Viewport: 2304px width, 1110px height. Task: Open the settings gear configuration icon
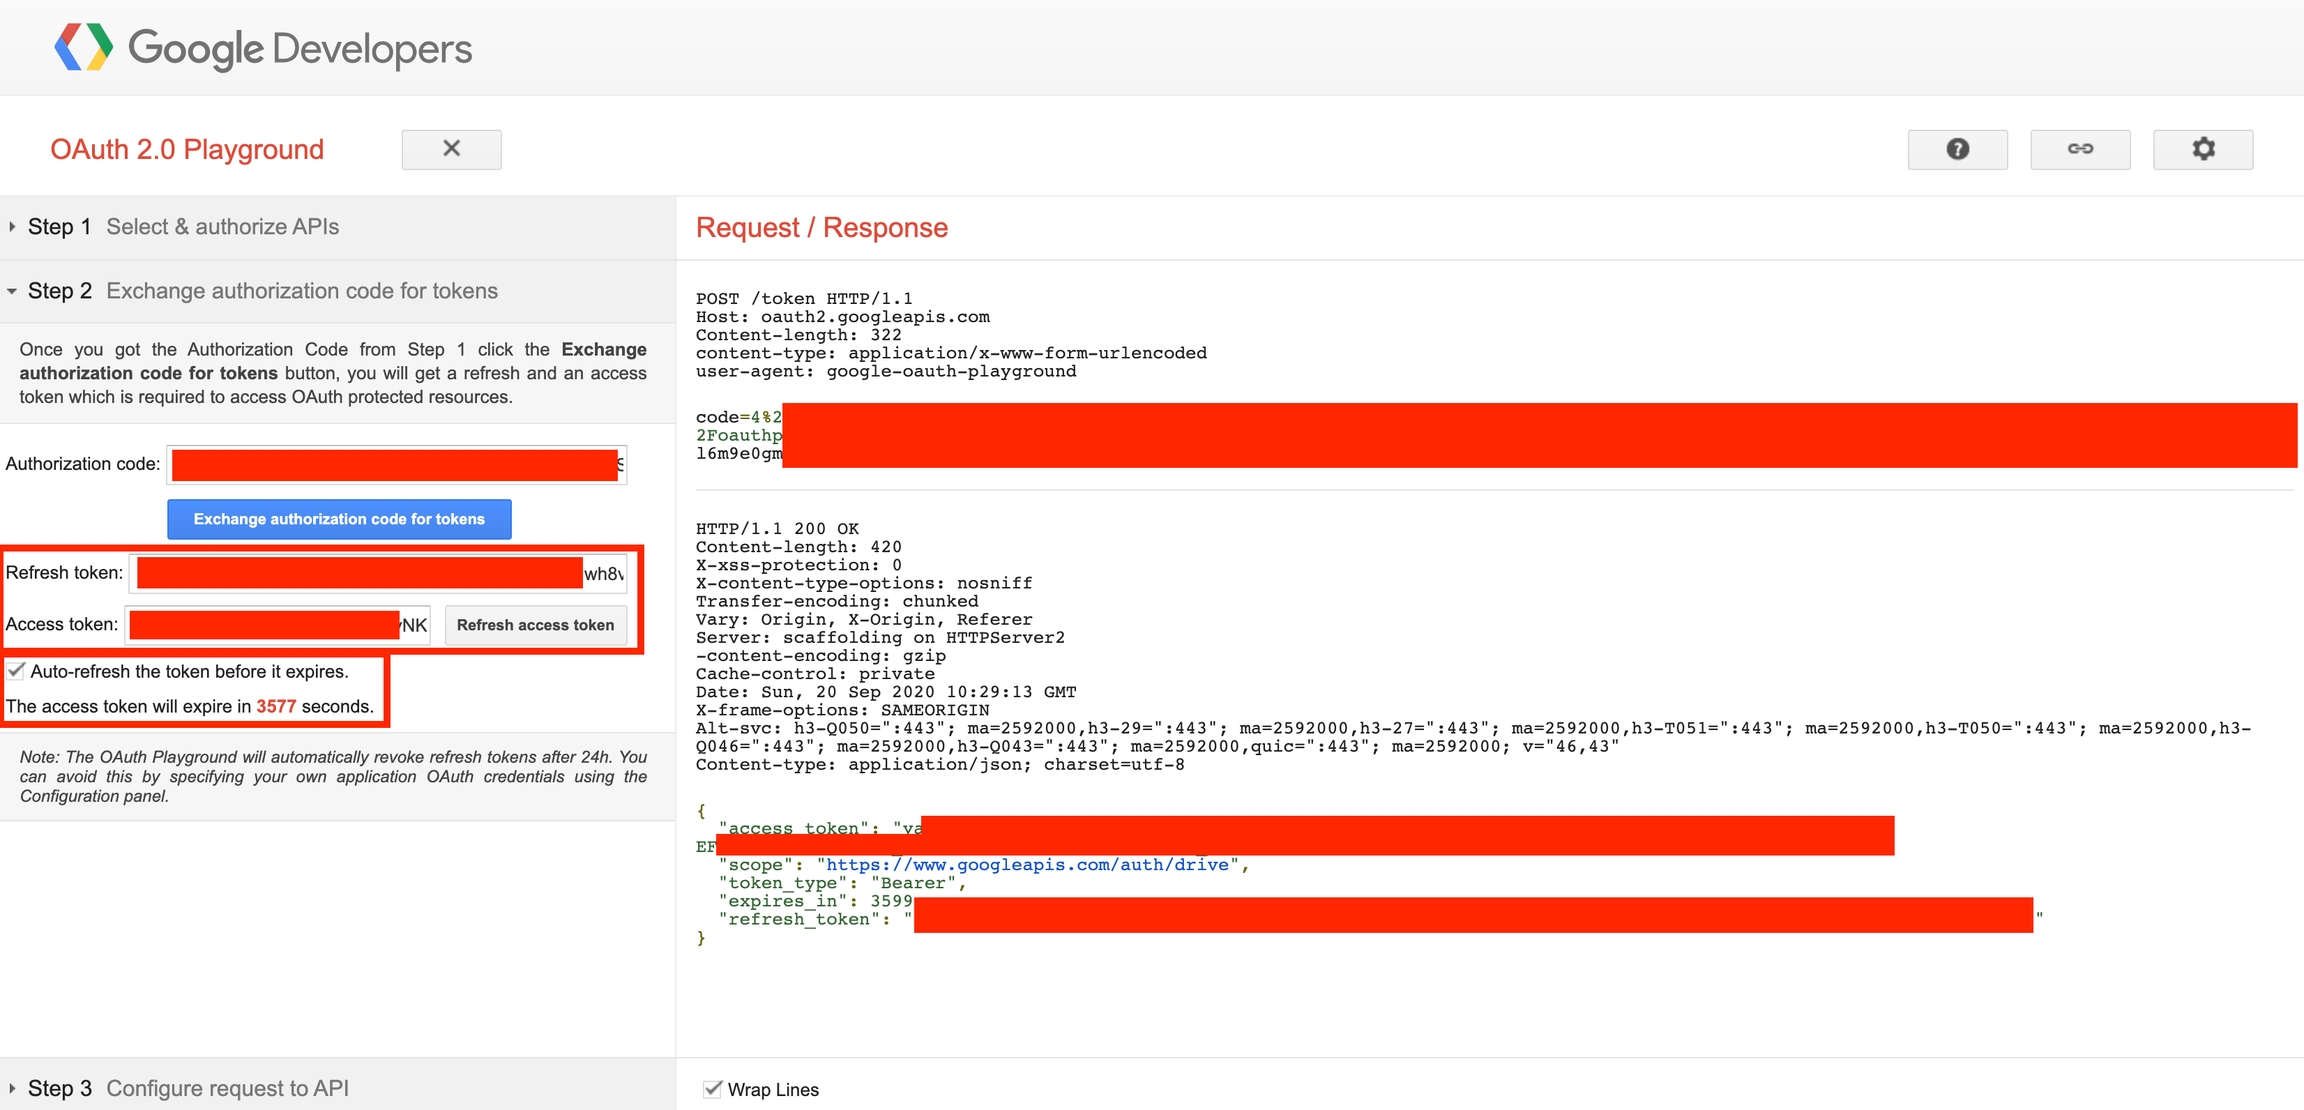[2203, 149]
